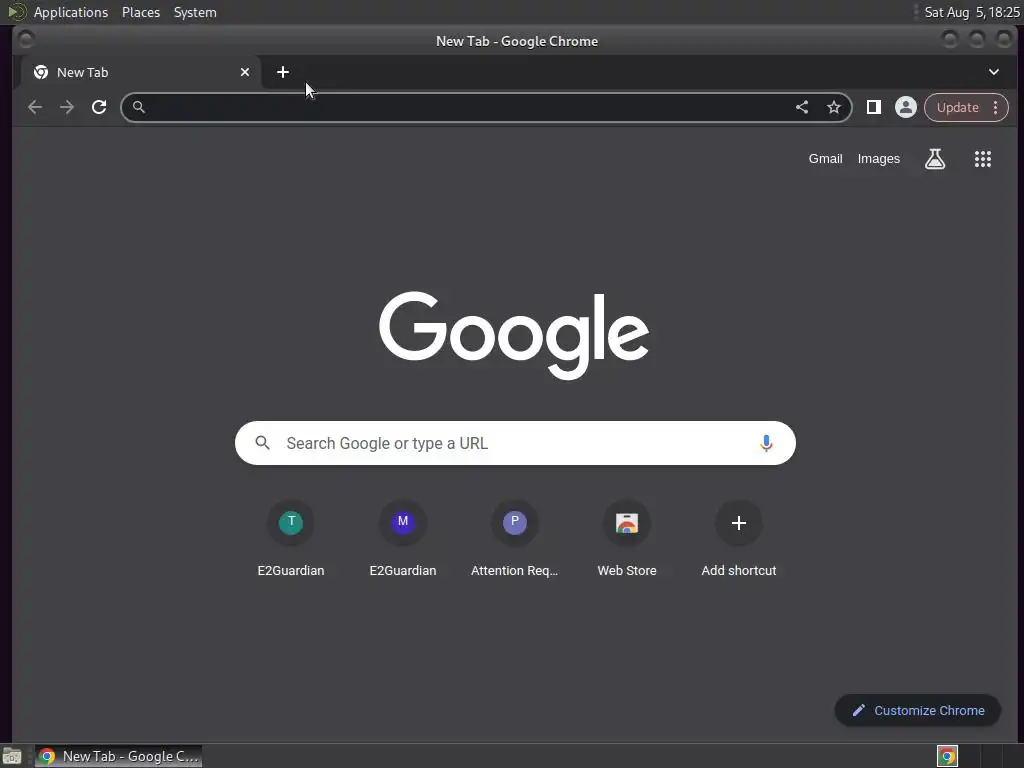Open the profile avatar menu
Screen dimensions: 1024x768
coord(905,107)
